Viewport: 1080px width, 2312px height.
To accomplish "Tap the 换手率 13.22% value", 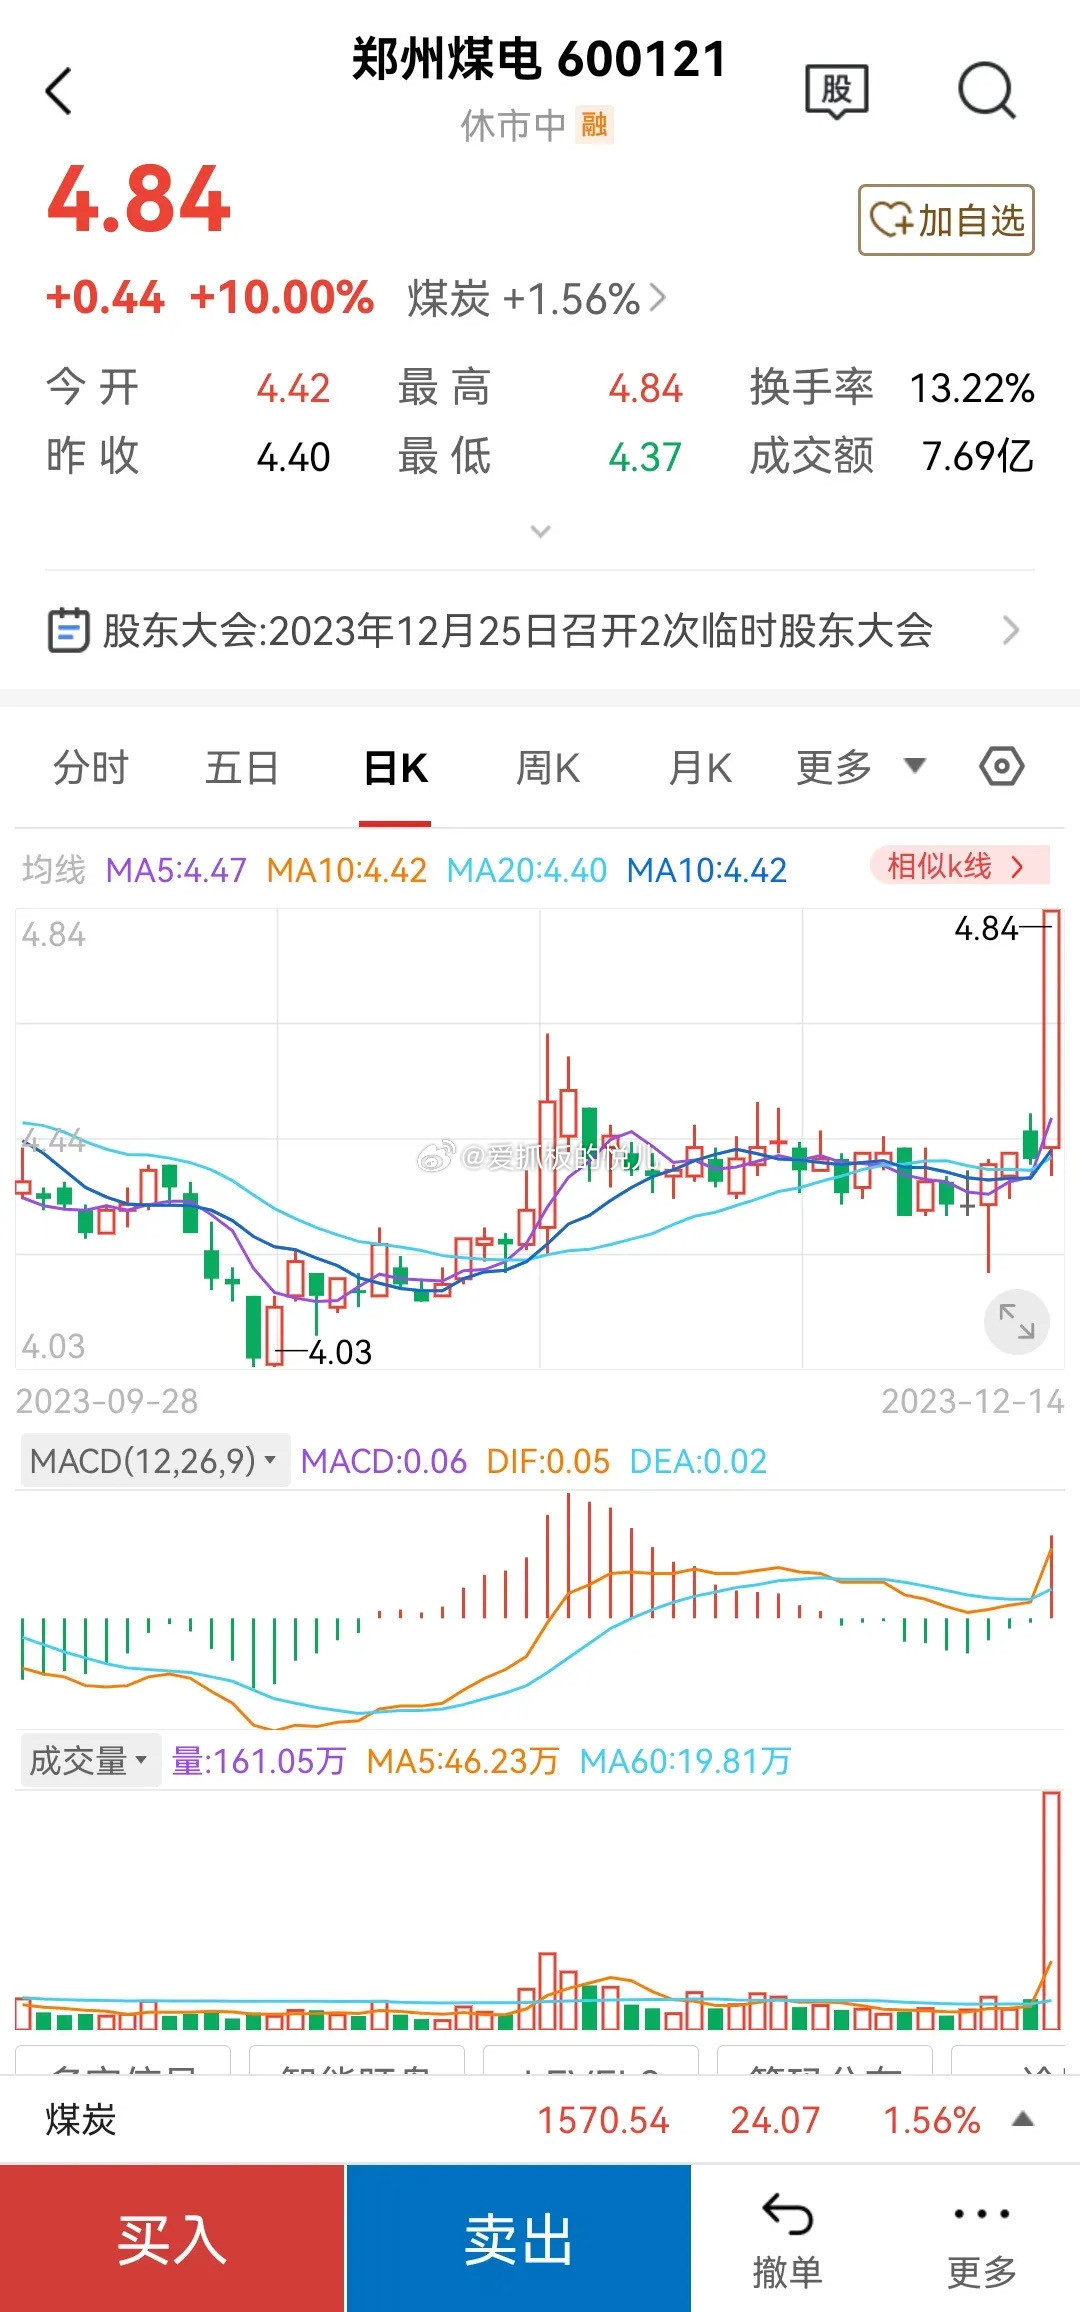I will (x=971, y=388).
